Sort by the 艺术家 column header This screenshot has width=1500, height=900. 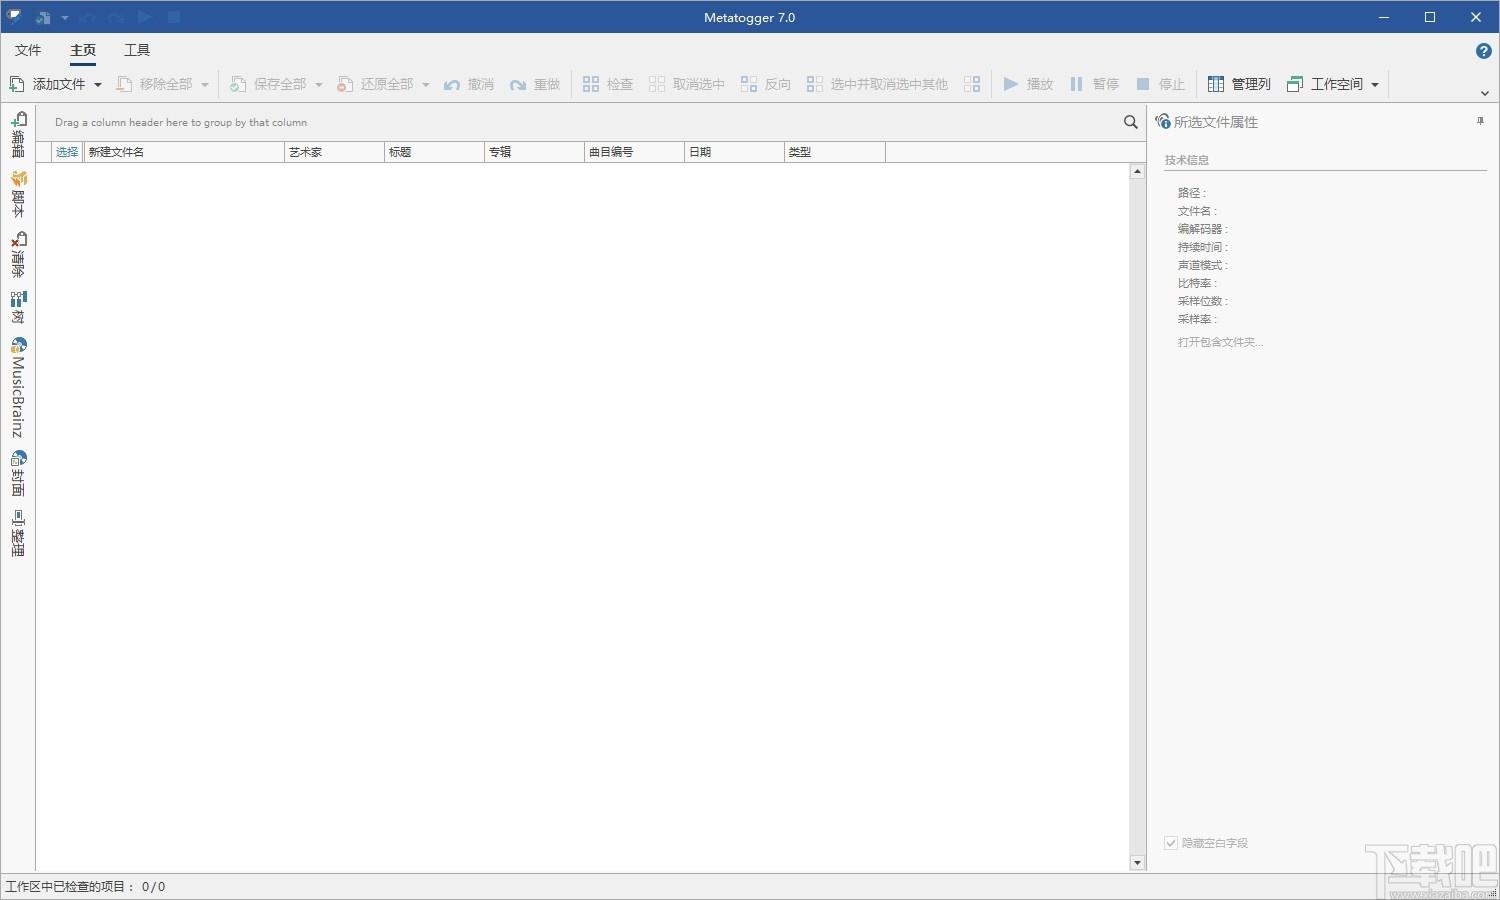(x=334, y=152)
